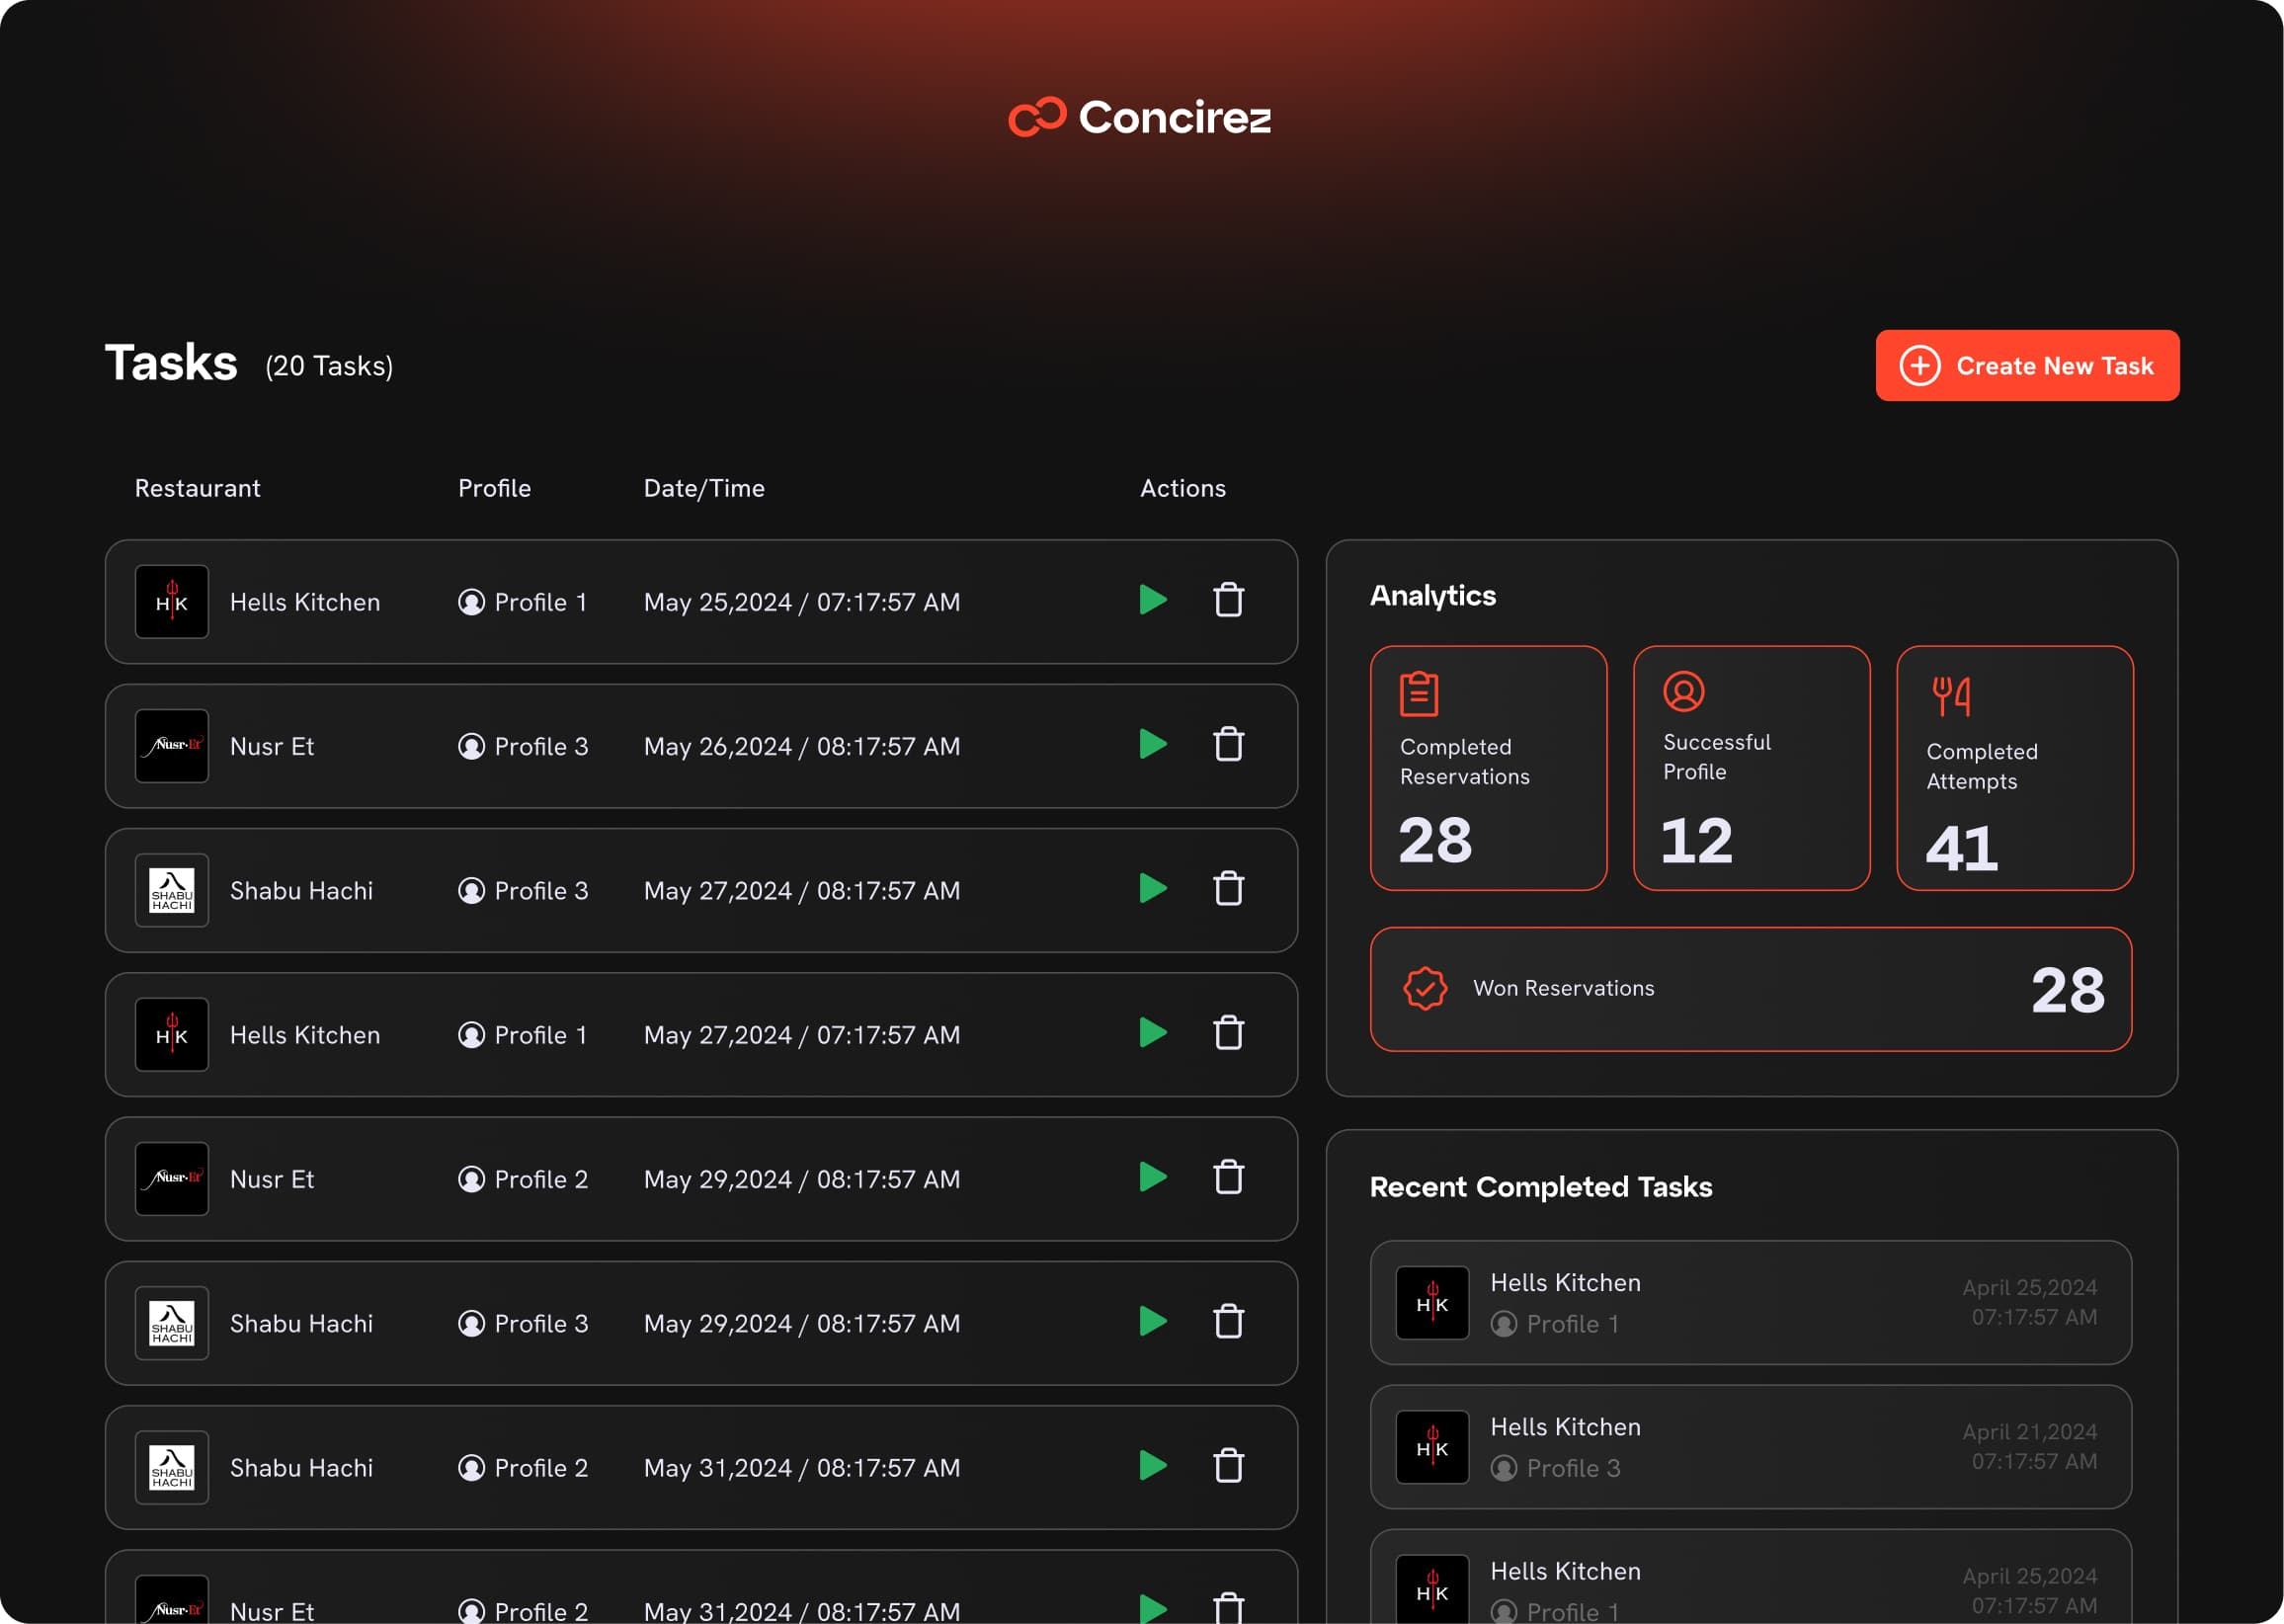Run the Hells Kitchen May 27 task

click(x=1153, y=1033)
